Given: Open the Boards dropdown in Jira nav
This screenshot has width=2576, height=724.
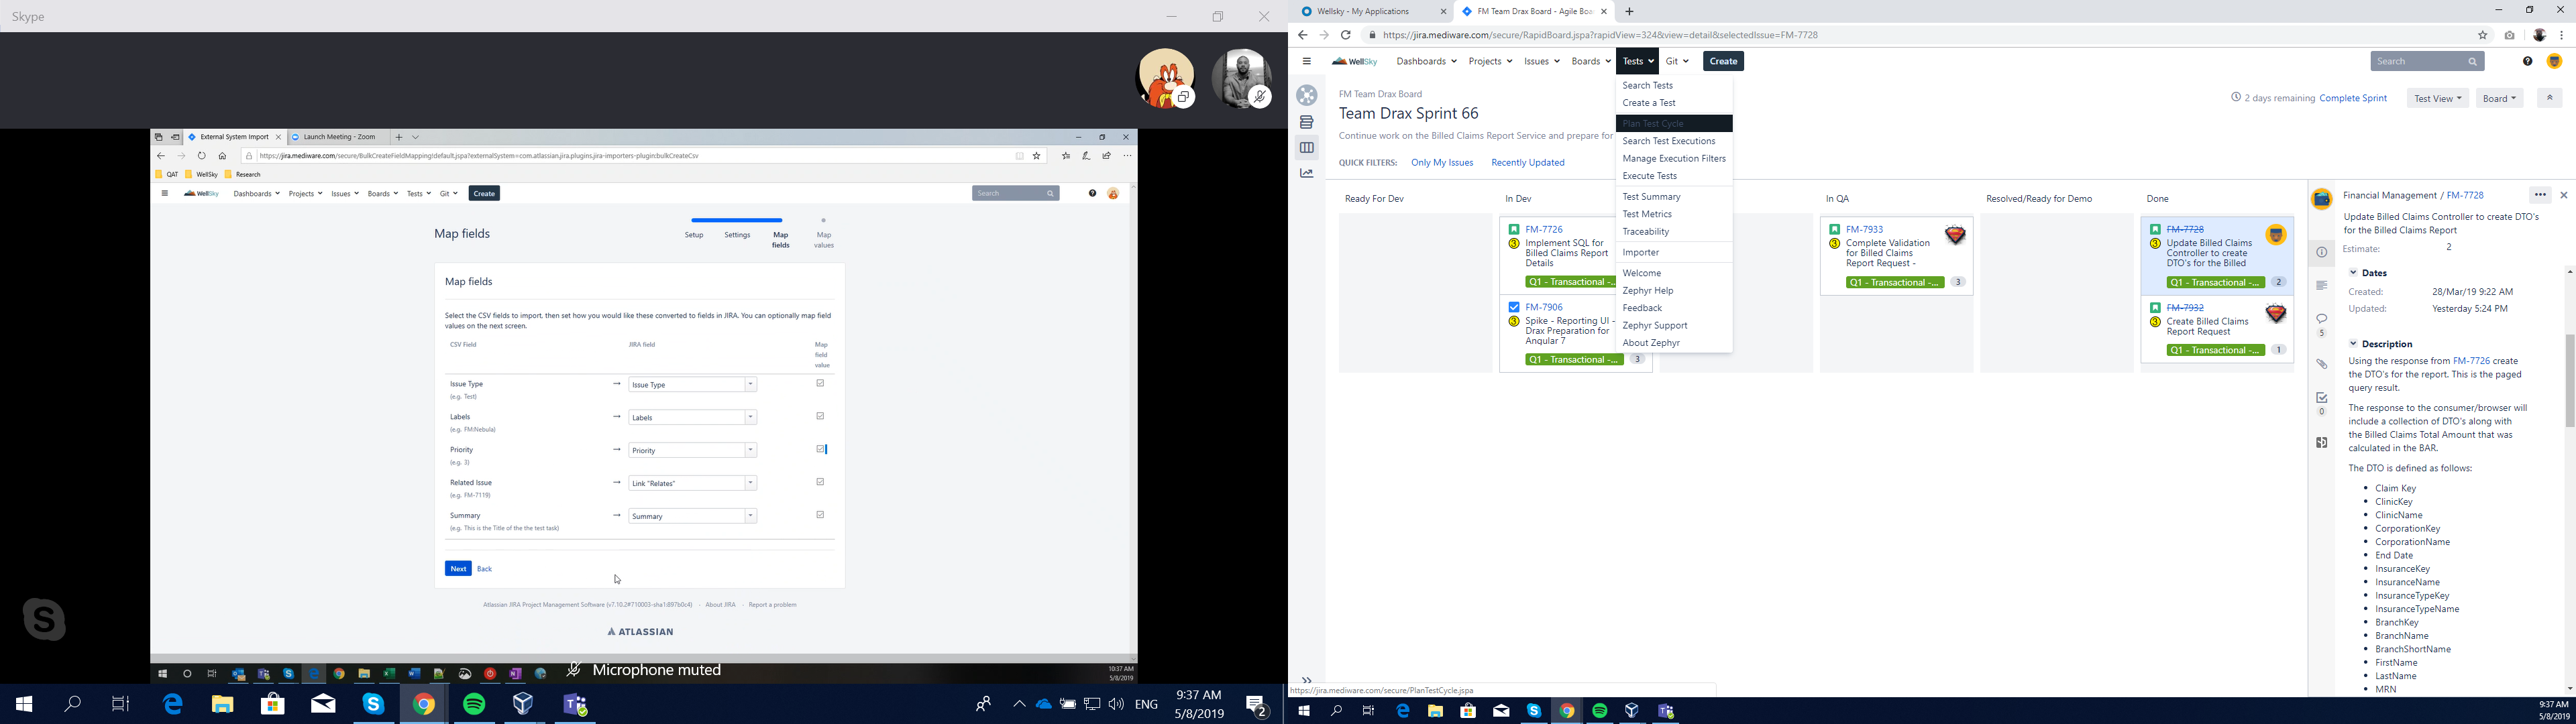Looking at the screenshot, I should coord(1590,61).
